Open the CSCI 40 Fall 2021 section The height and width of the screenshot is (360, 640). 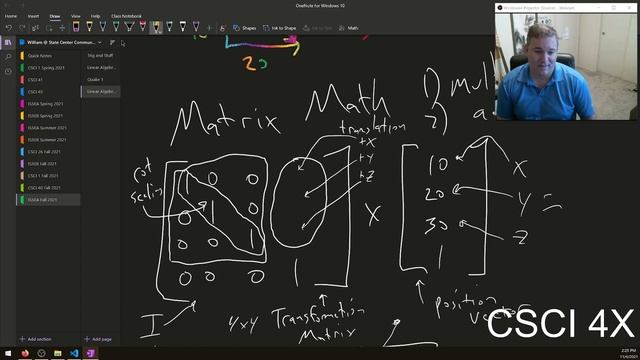coord(48,188)
